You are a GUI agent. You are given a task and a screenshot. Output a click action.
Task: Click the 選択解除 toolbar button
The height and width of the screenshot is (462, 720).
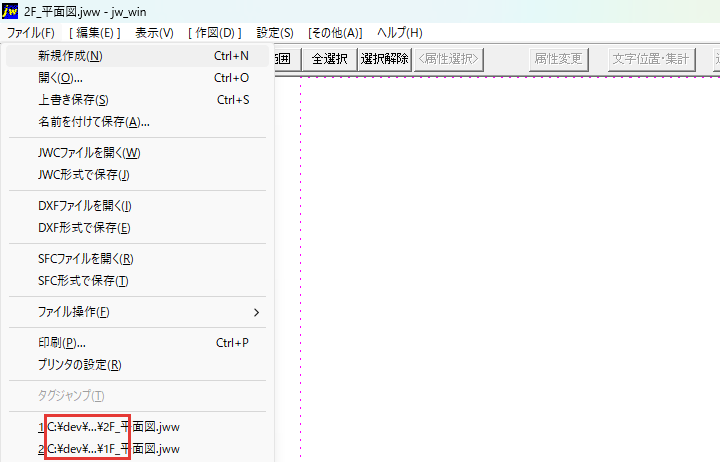(385, 59)
